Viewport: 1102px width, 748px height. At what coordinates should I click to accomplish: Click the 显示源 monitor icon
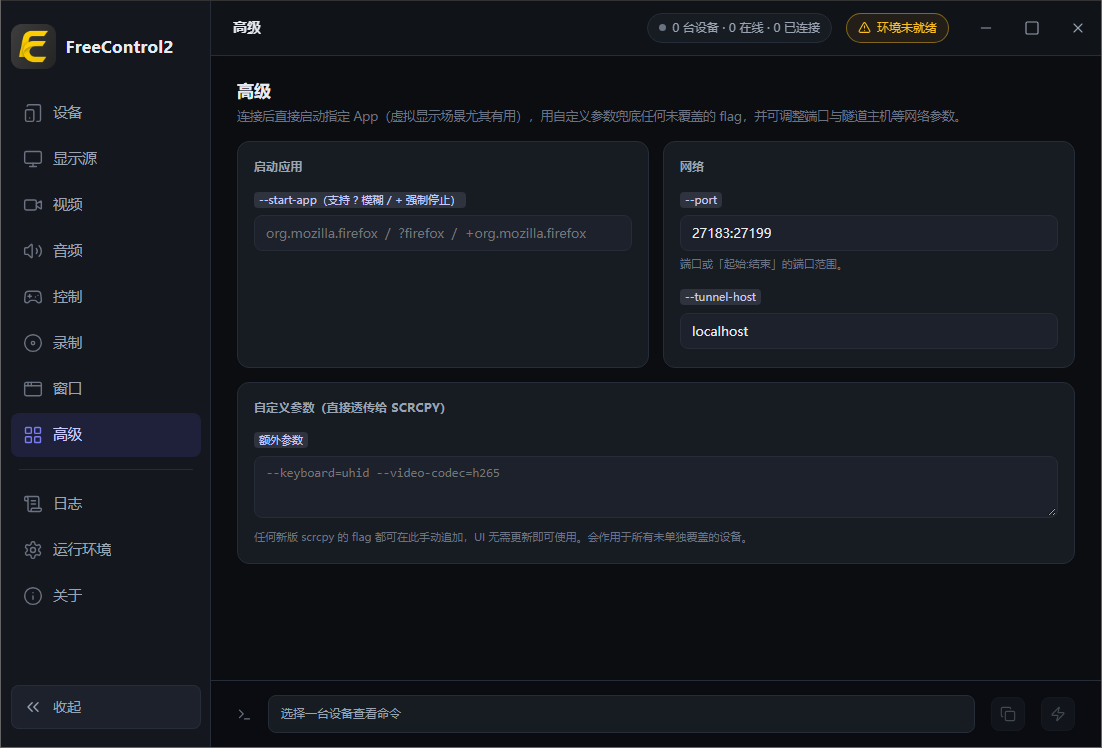click(x=32, y=159)
